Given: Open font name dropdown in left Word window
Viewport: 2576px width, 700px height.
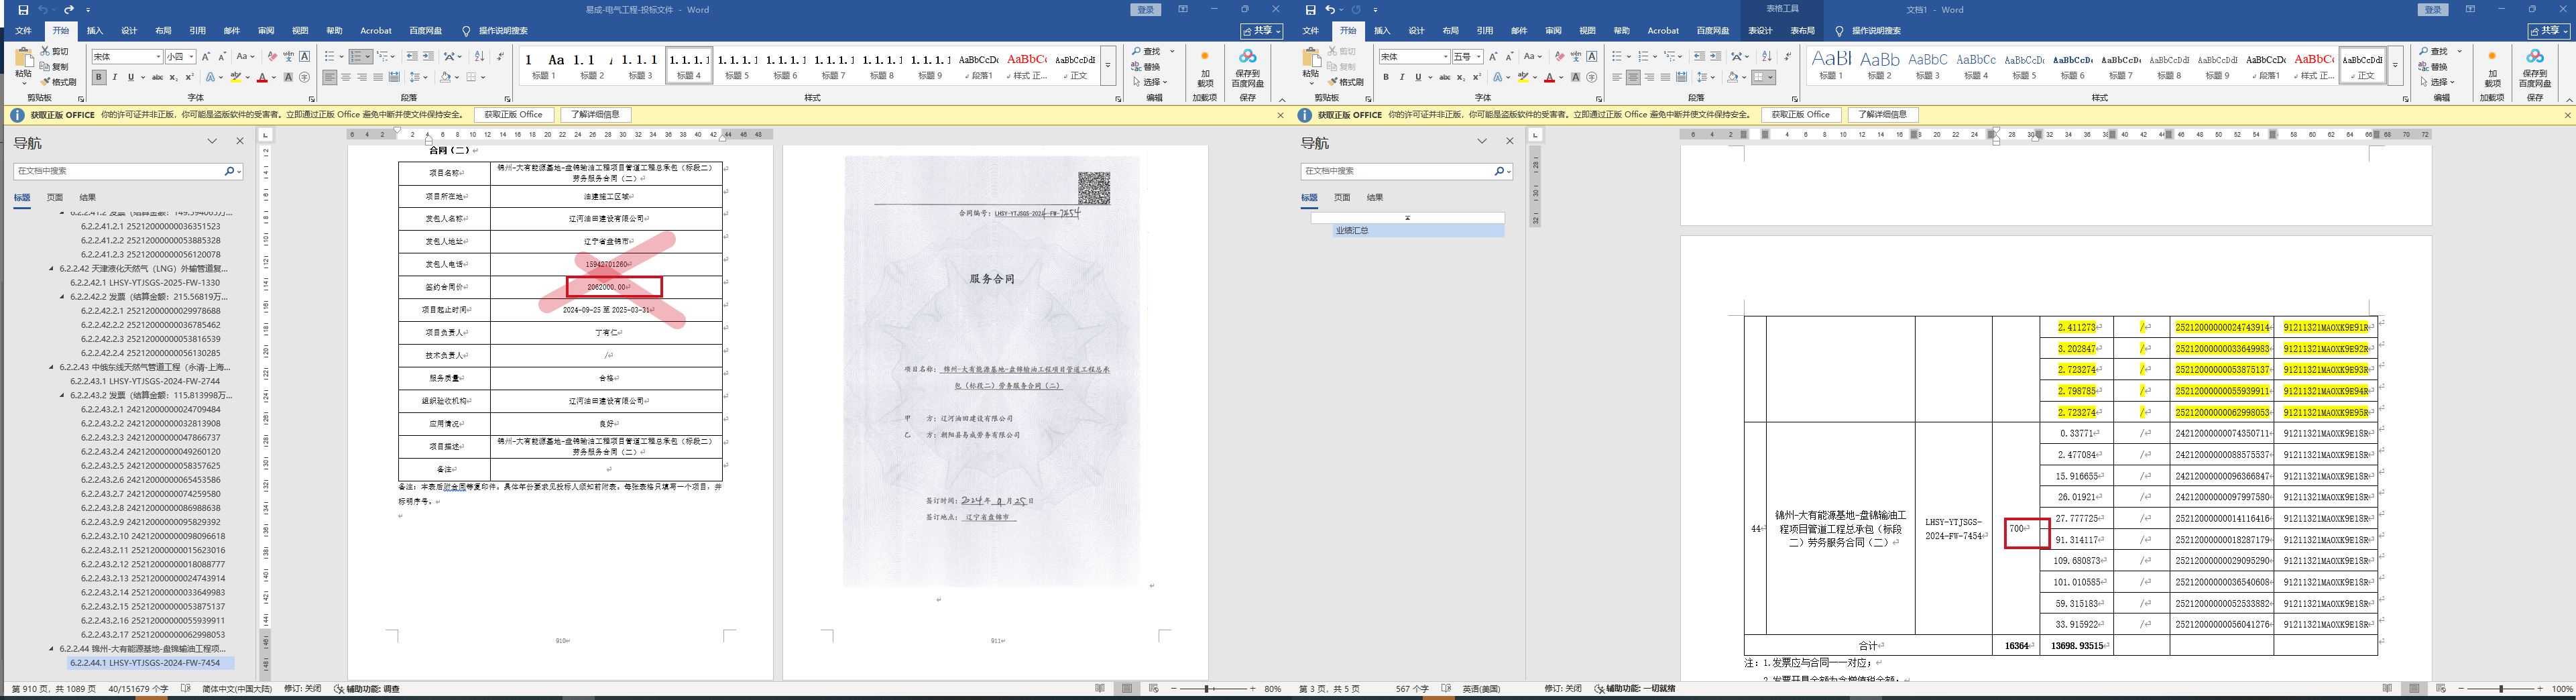Looking at the screenshot, I should [x=157, y=57].
